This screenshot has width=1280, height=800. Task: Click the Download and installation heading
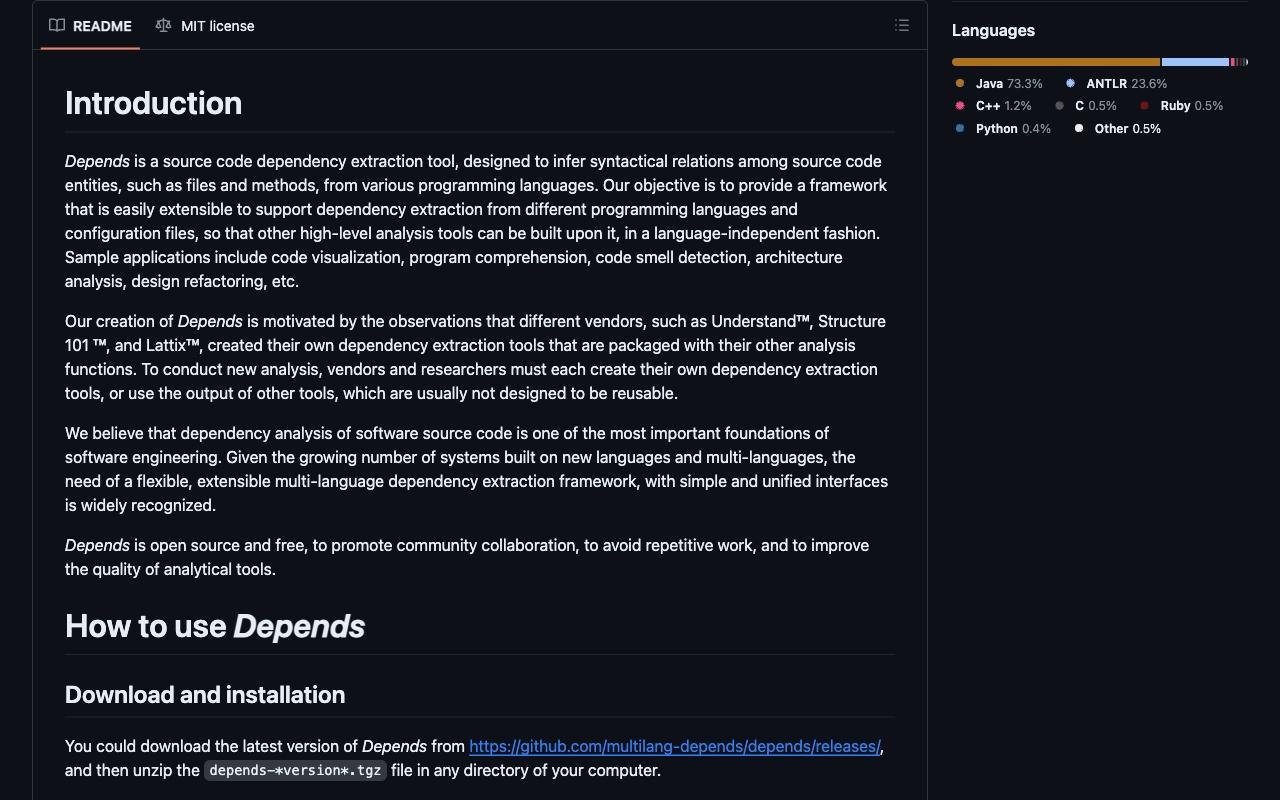(205, 695)
